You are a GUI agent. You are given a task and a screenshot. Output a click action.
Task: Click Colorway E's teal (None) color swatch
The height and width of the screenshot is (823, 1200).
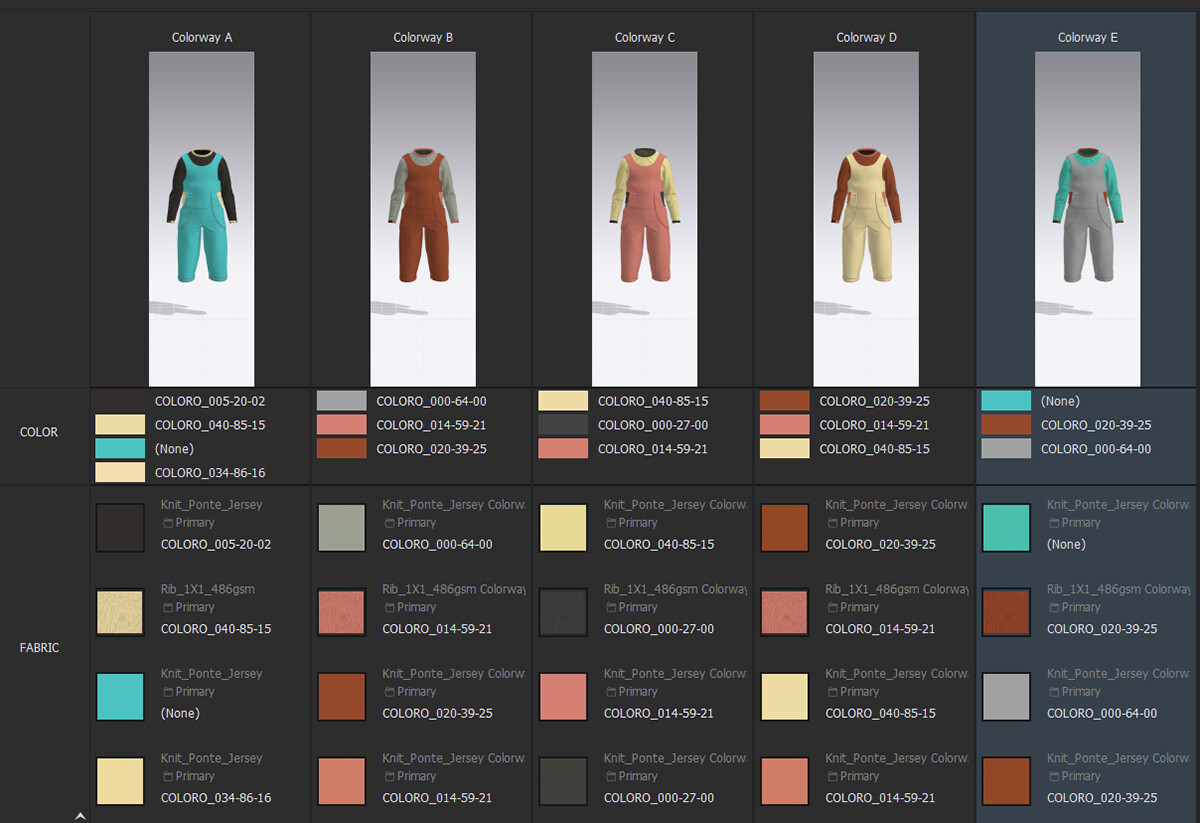pyautogui.click(x=1006, y=401)
